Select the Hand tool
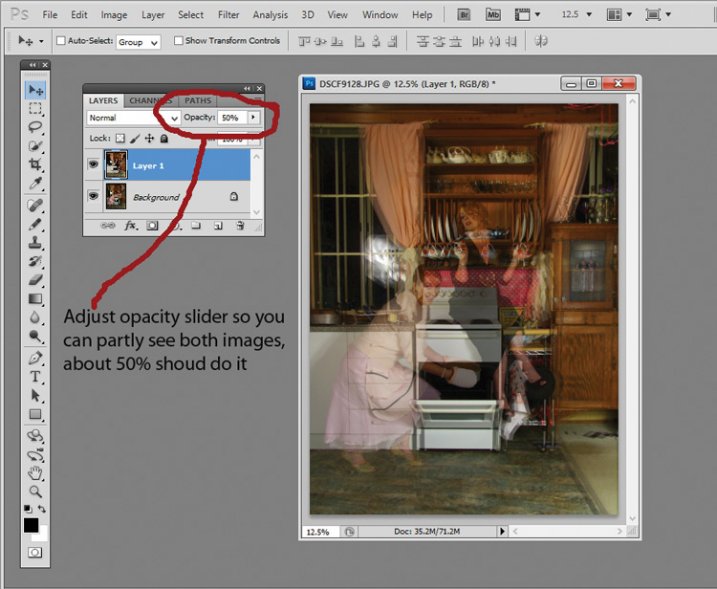 [x=35, y=472]
